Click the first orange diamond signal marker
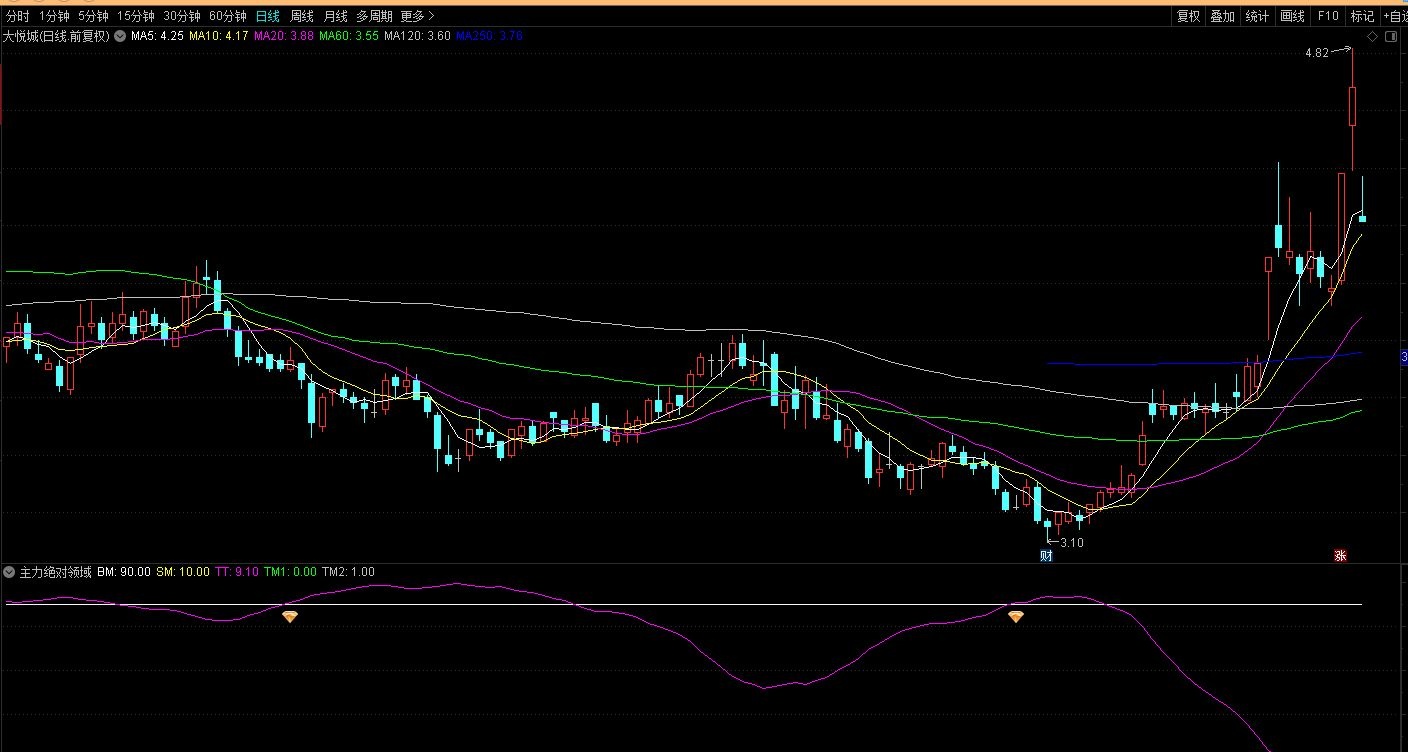 [290, 617]
